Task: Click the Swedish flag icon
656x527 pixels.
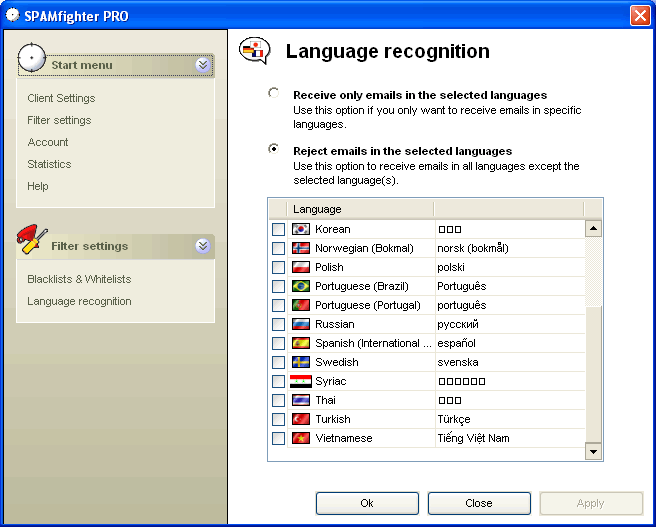Action: [x=301, y=362]
